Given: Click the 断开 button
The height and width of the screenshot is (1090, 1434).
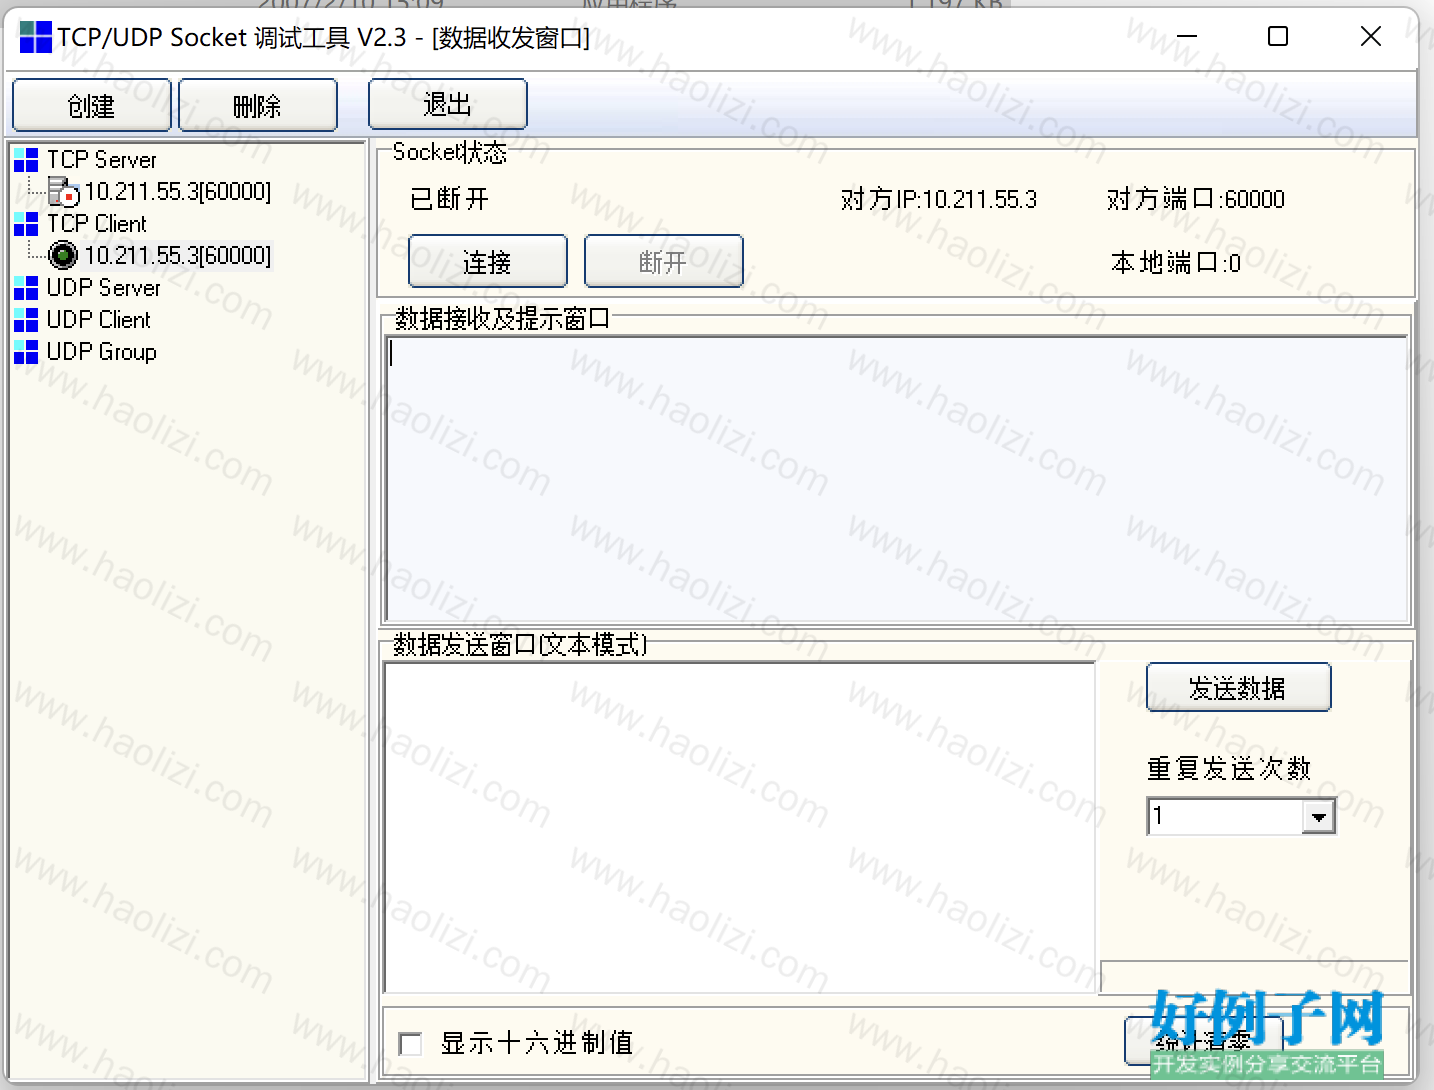Looking at the screenshot, I should (x=663, y=262).
